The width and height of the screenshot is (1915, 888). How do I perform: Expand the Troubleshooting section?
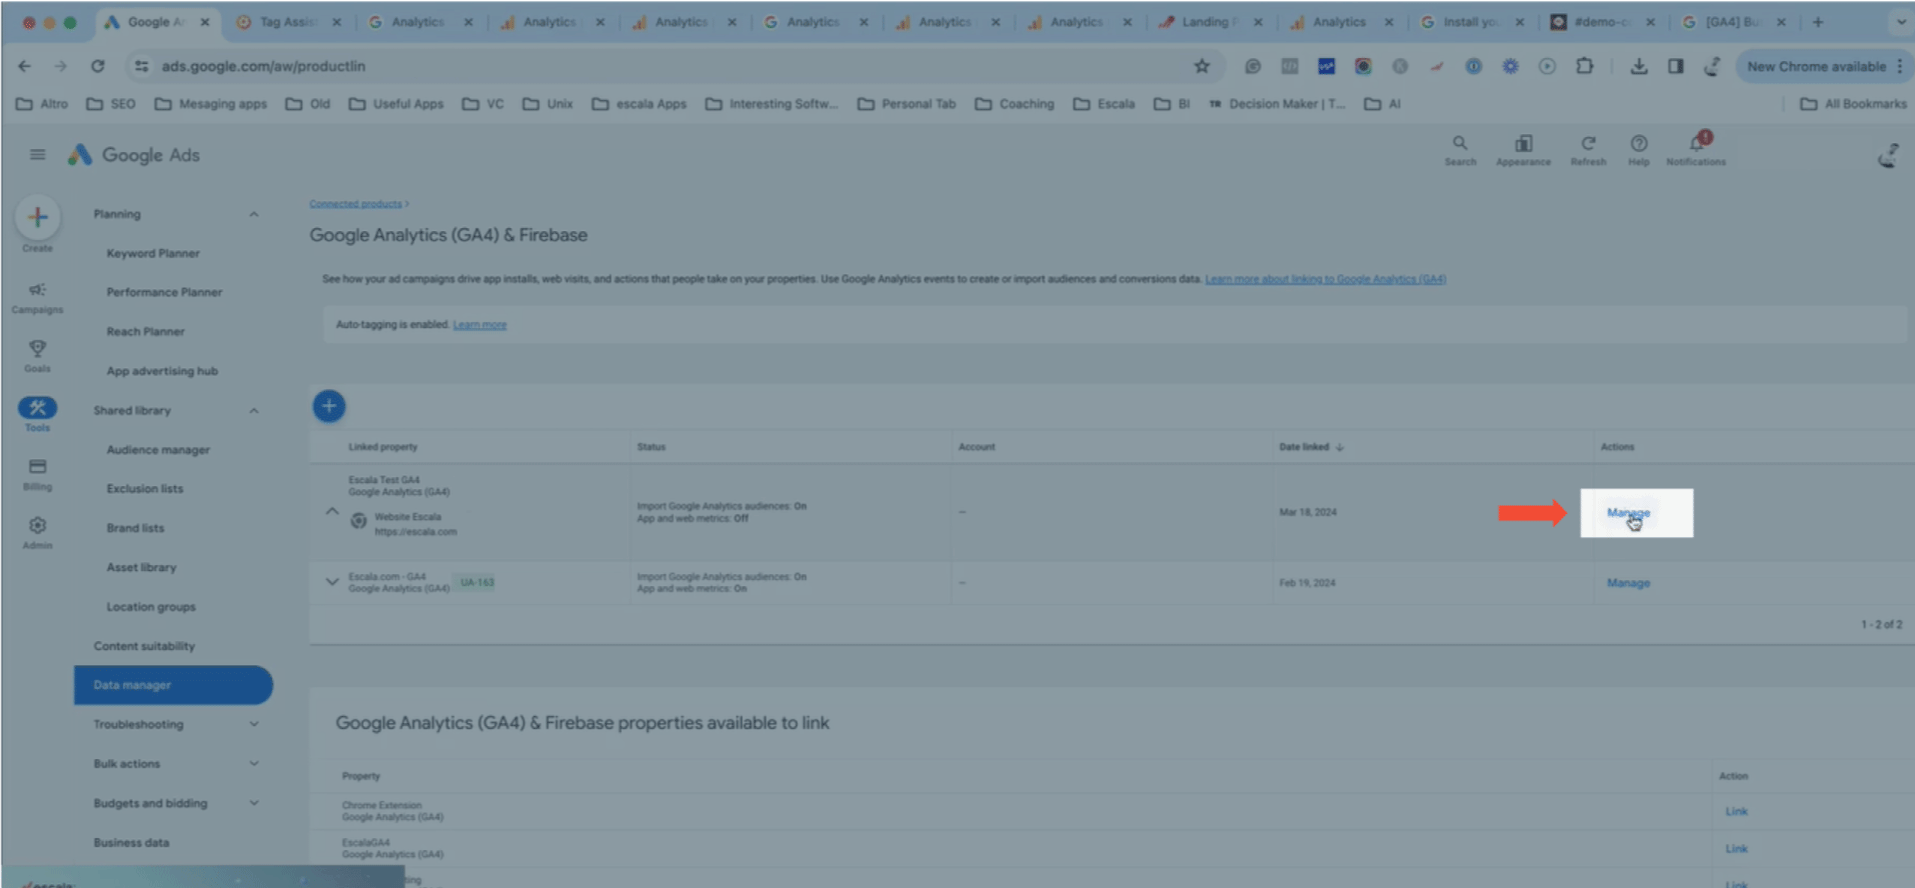pos(254,724)
